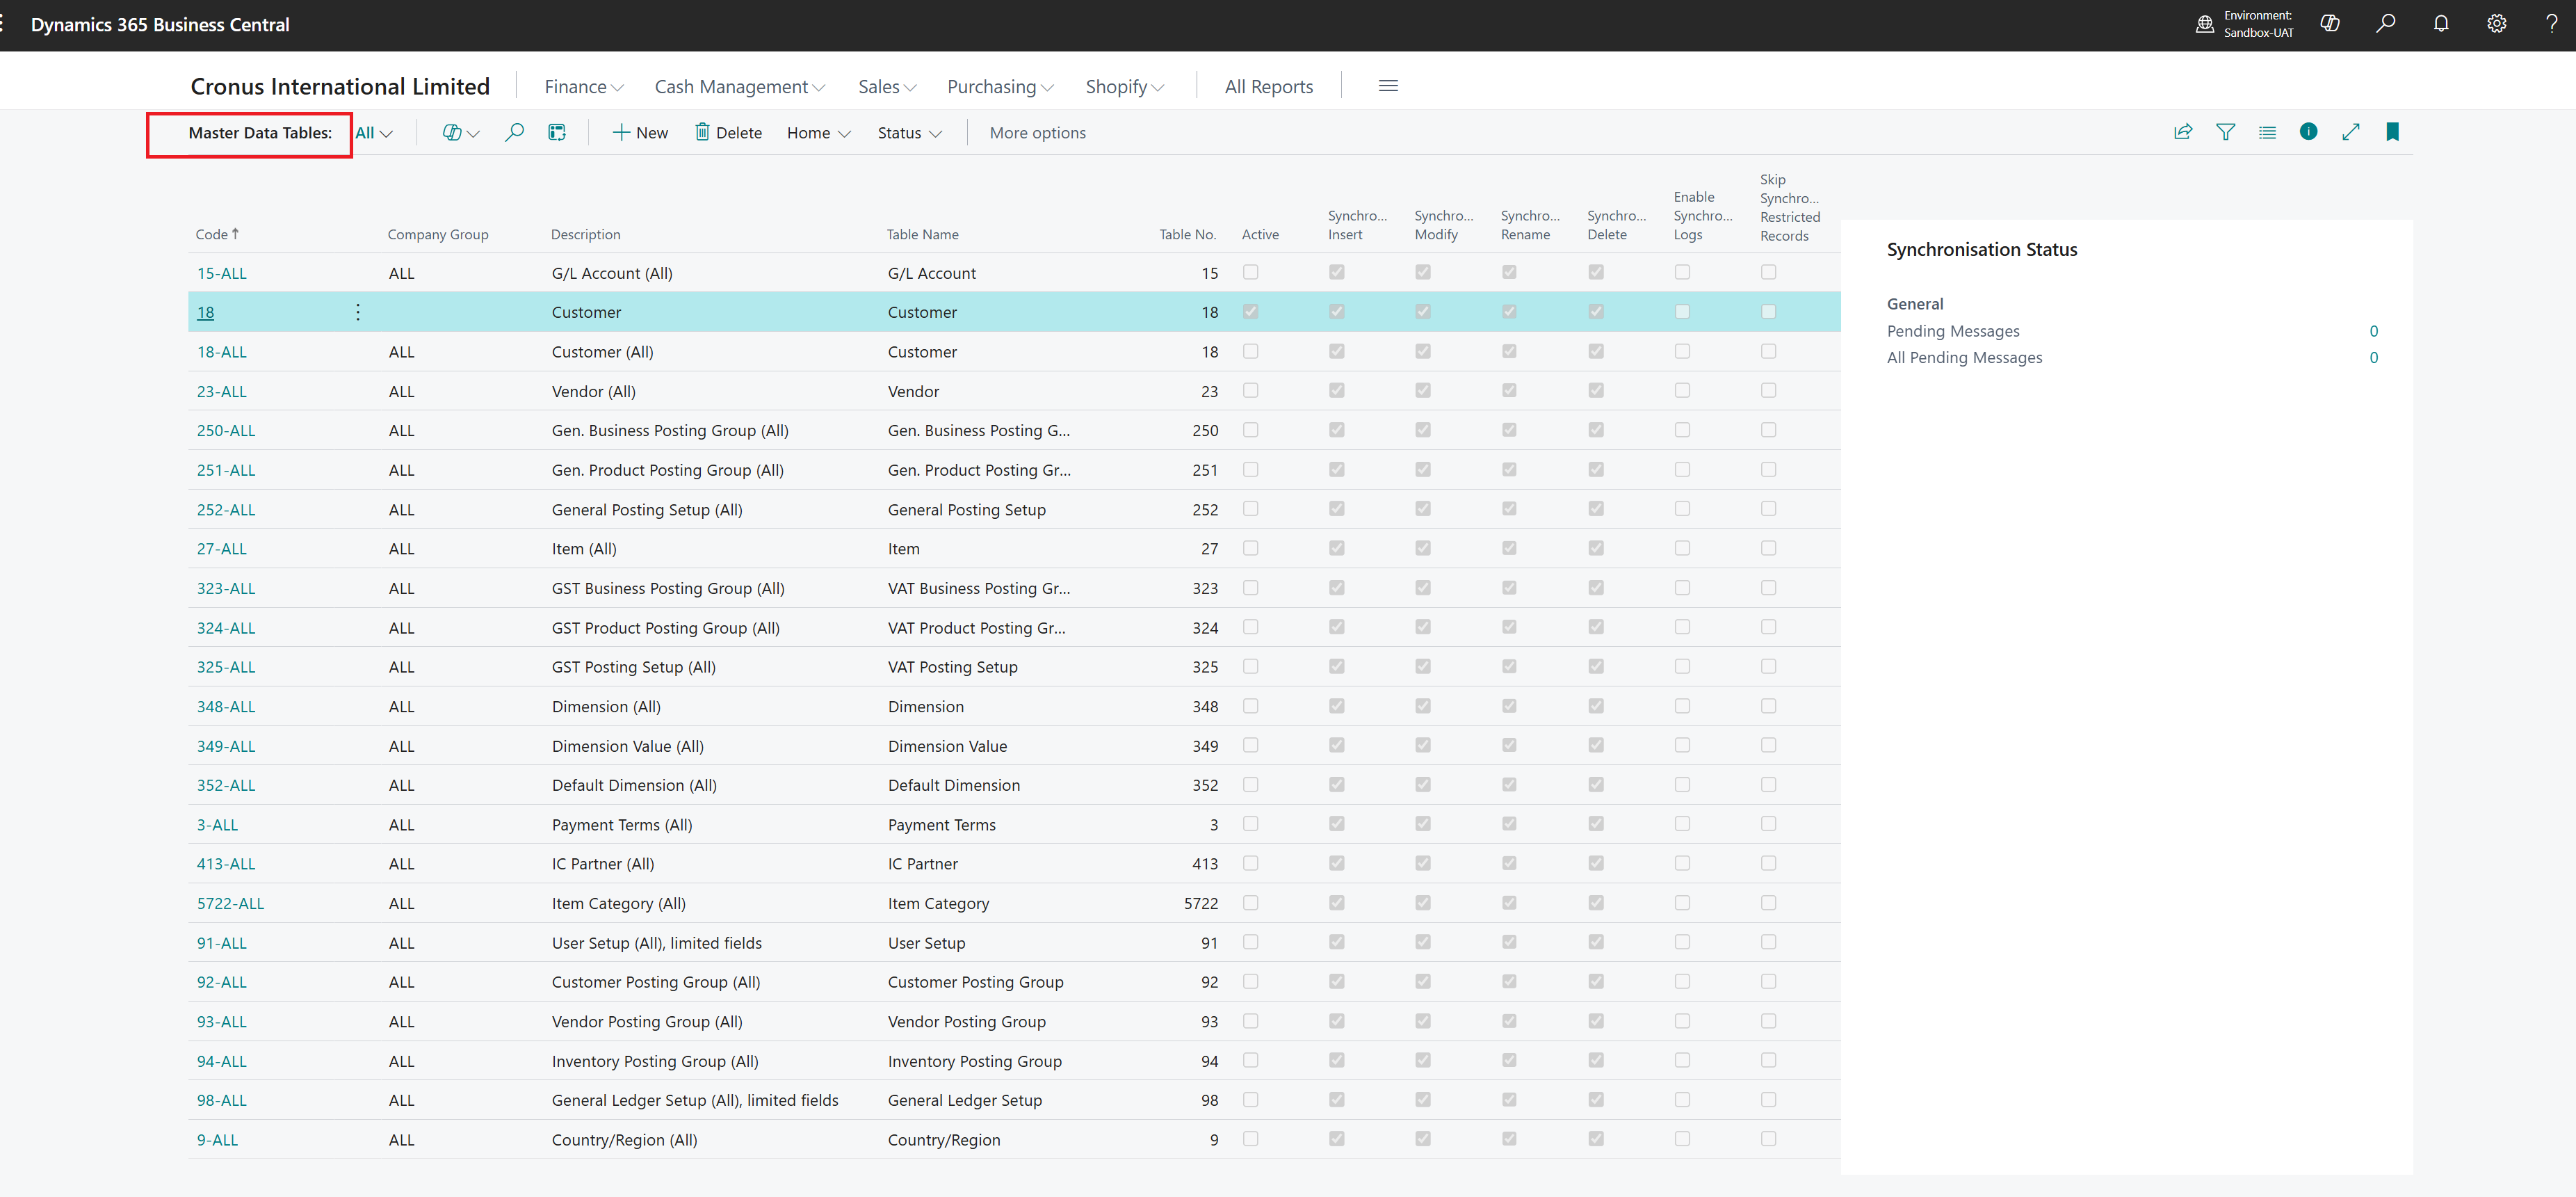
Task: Open the 15-ALL code link
Action: [x=221, y=273]
